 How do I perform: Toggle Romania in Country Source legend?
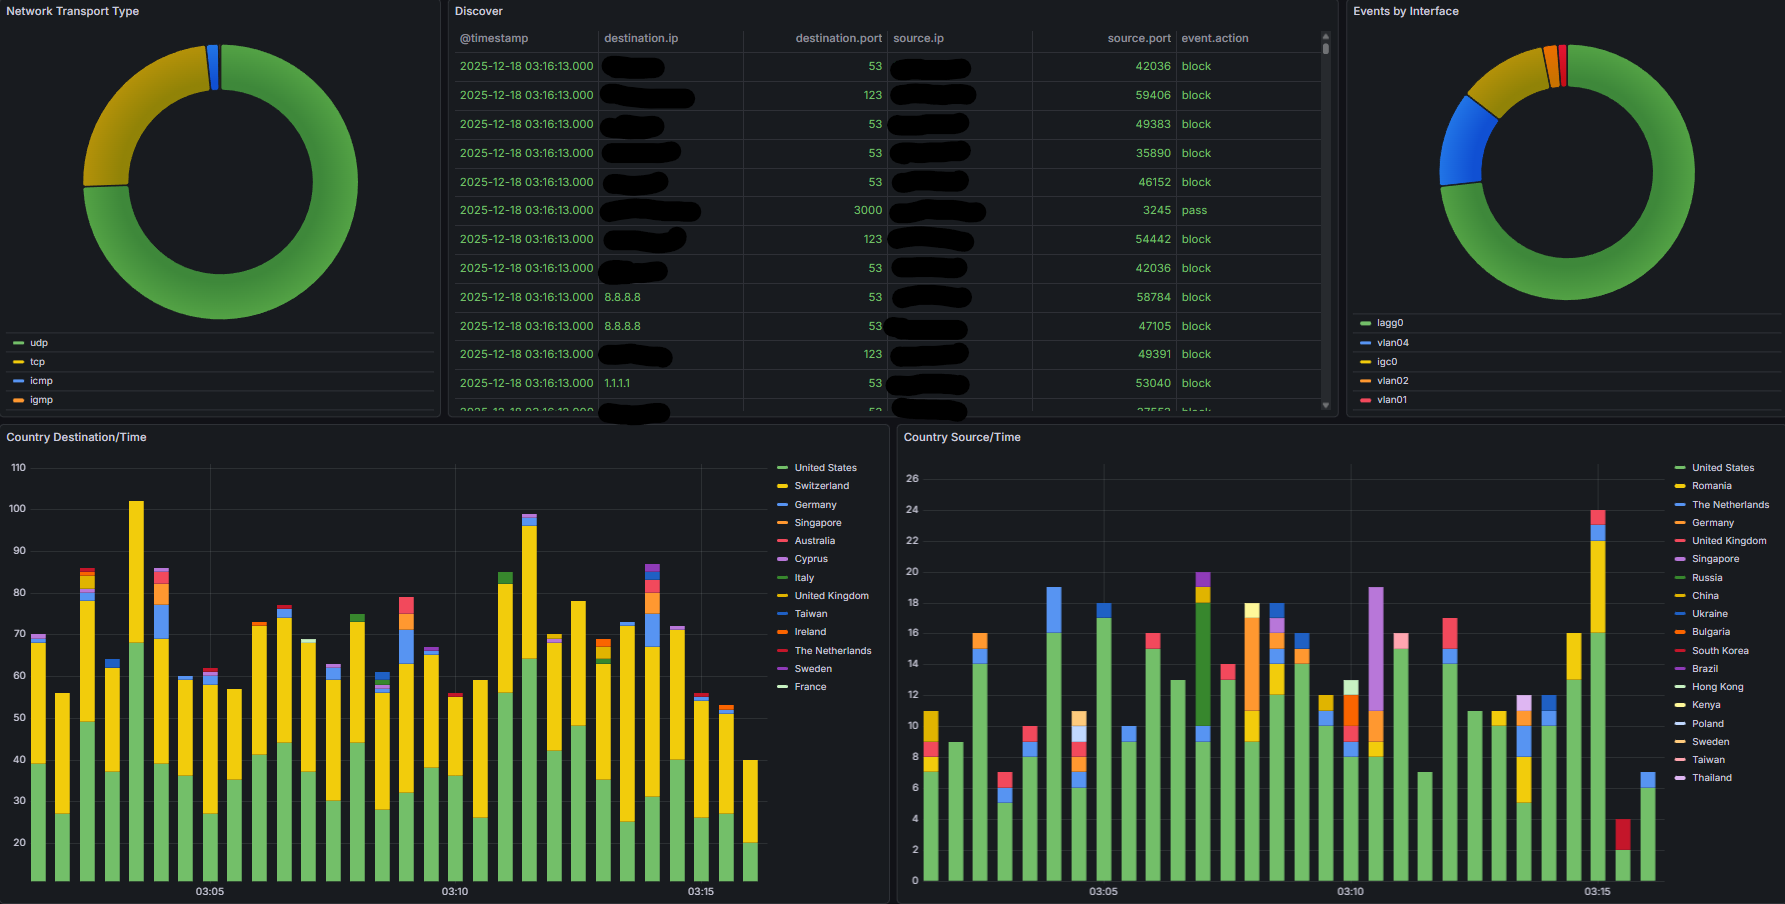click(1711, 486)
